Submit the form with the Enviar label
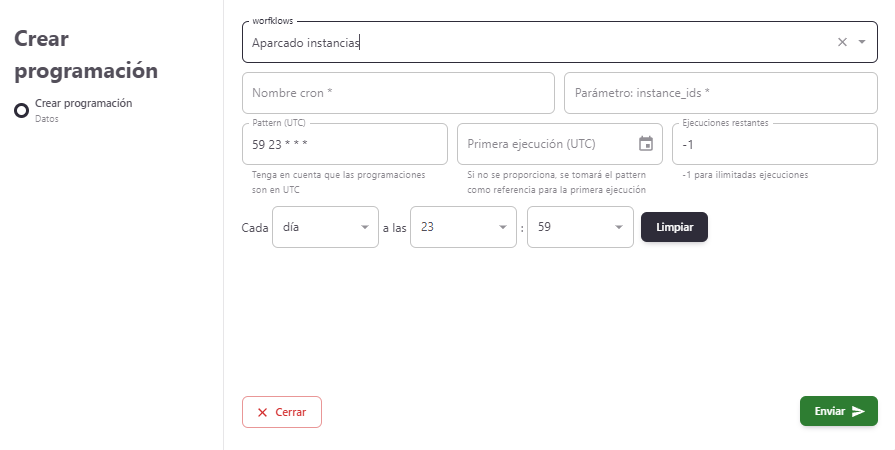895x450 pixels. coord(829,411)
